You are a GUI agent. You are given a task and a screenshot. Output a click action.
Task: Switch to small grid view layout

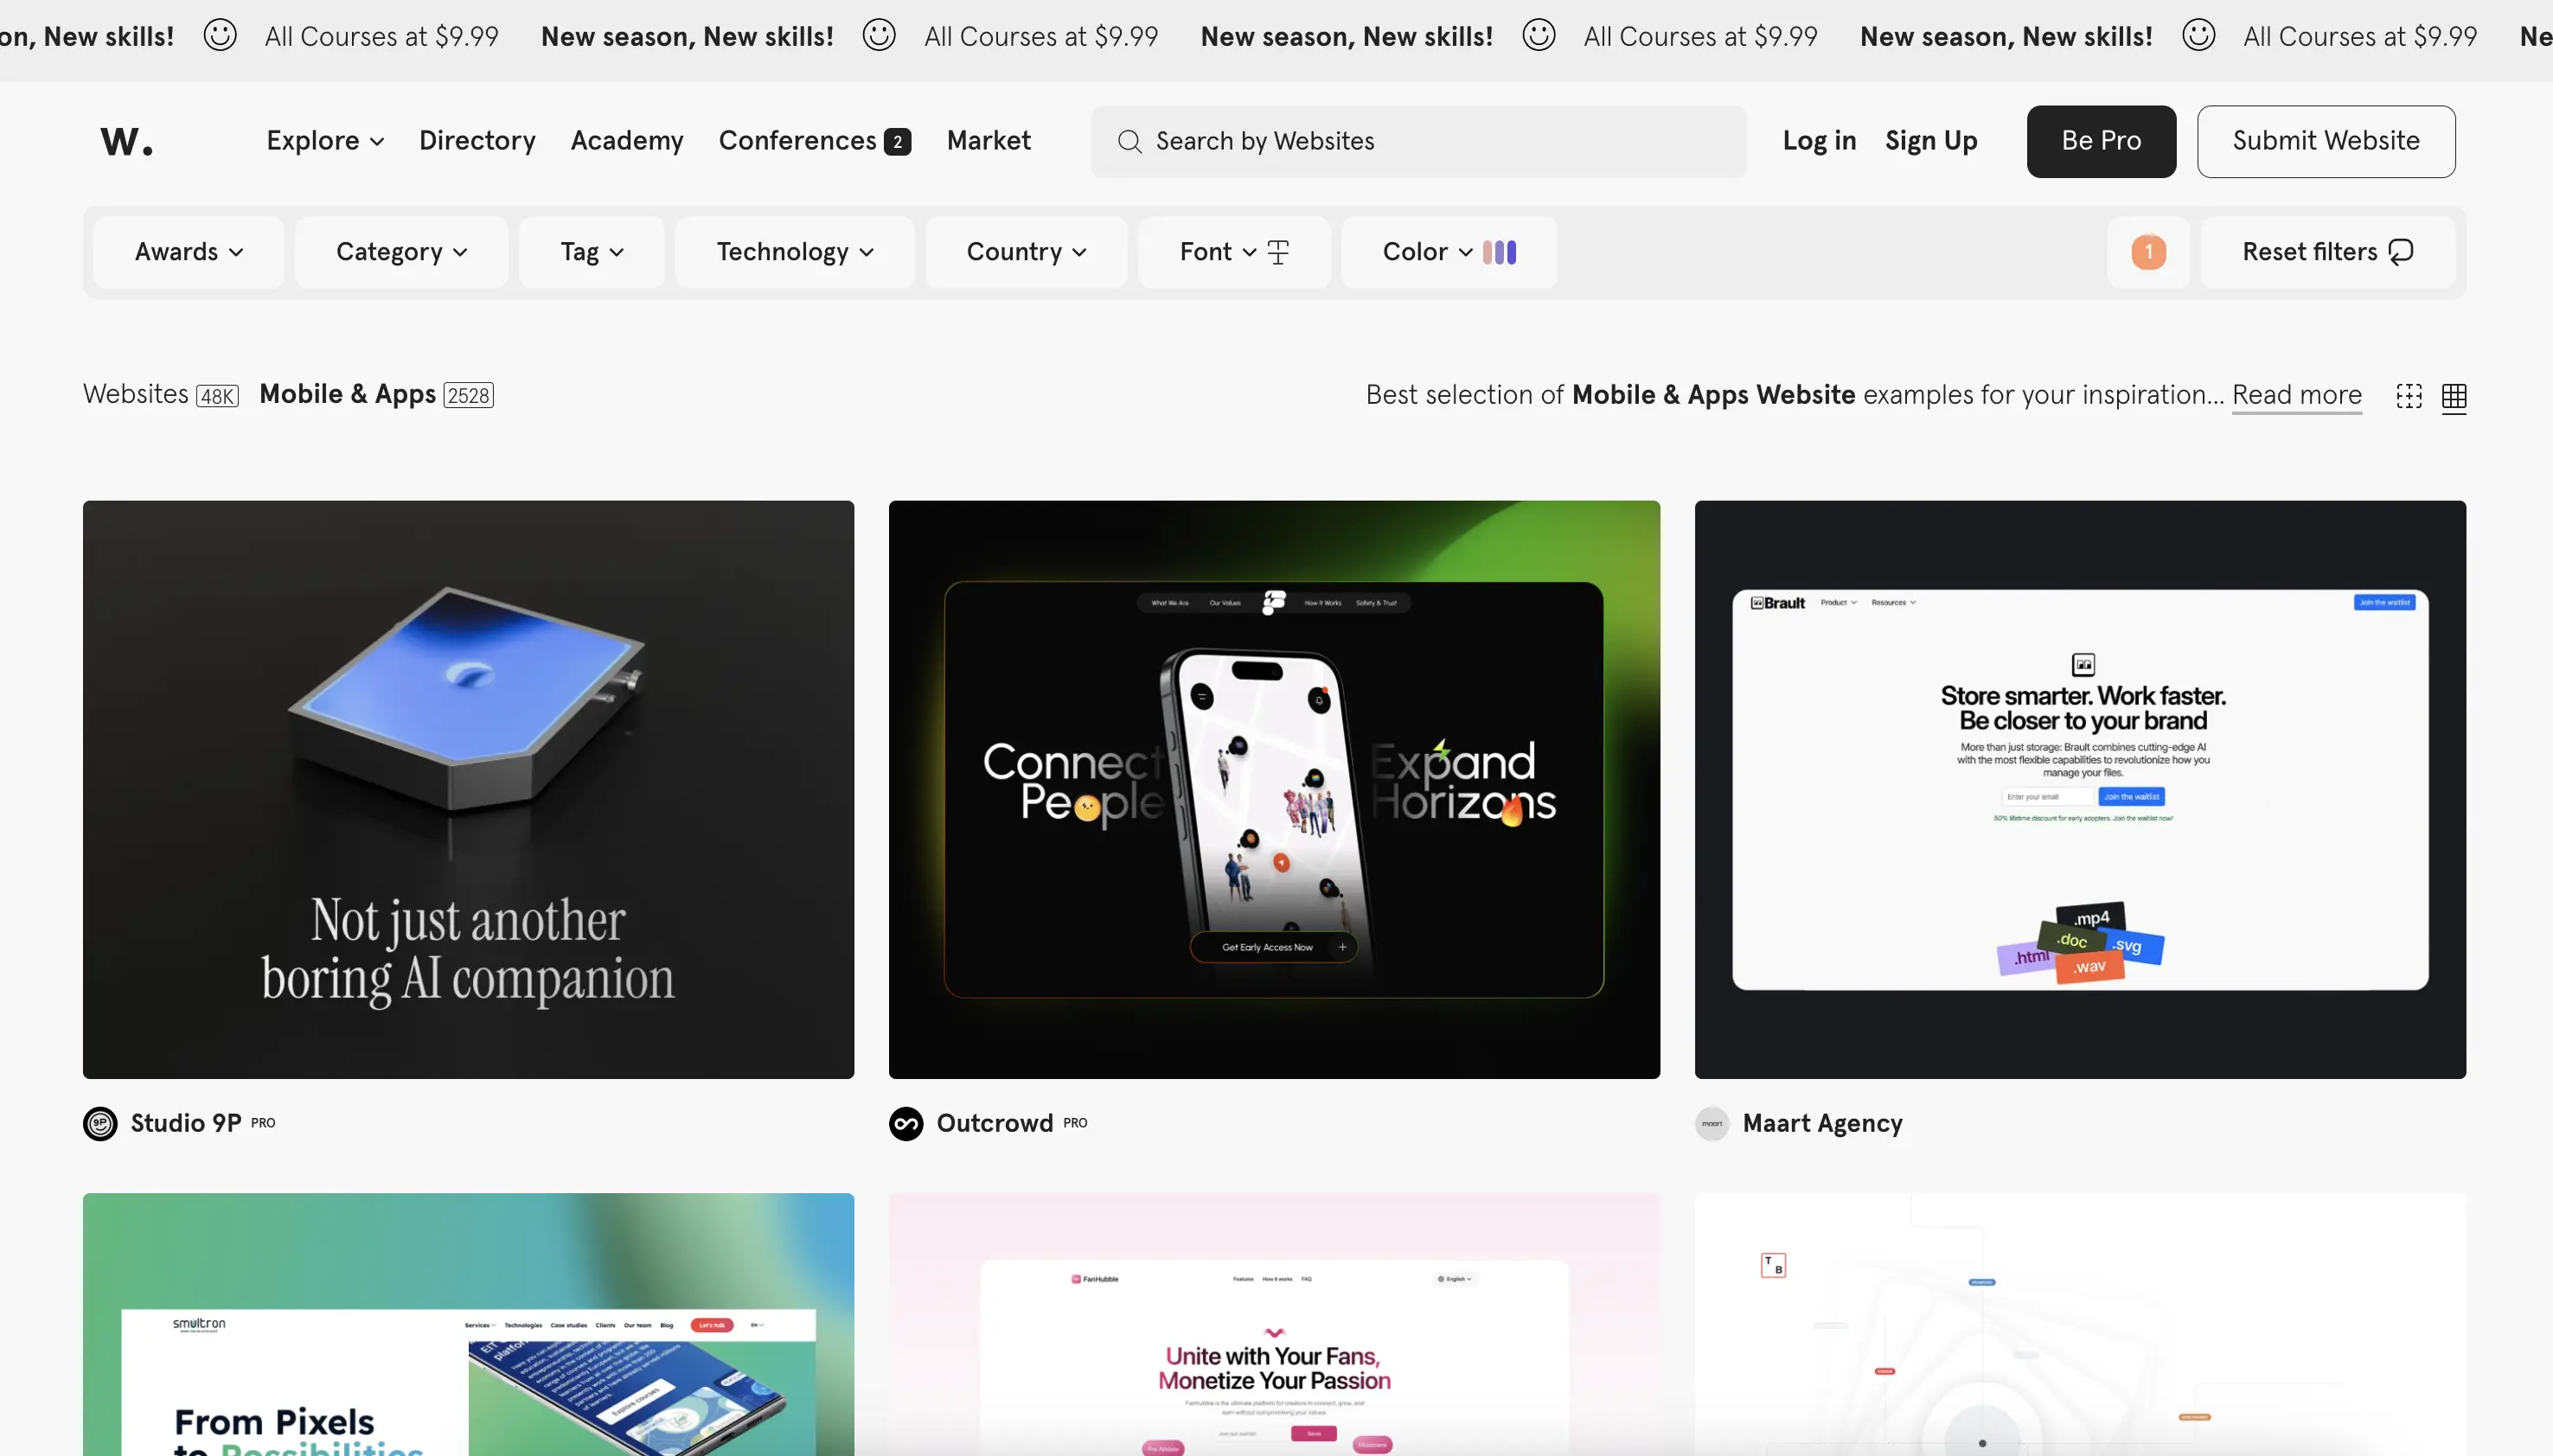click(x=2454, y=396)
